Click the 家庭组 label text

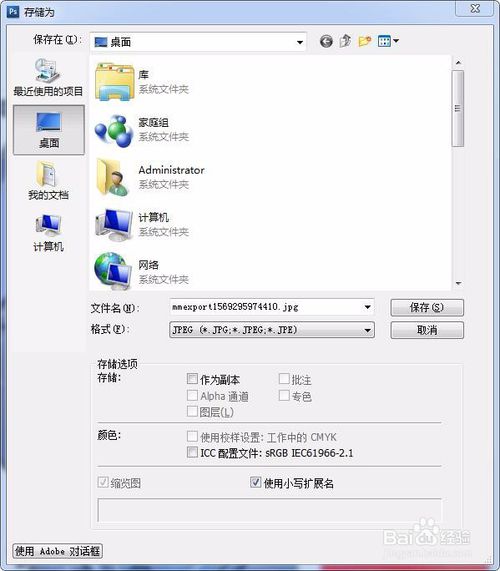[x=153, y=123]
